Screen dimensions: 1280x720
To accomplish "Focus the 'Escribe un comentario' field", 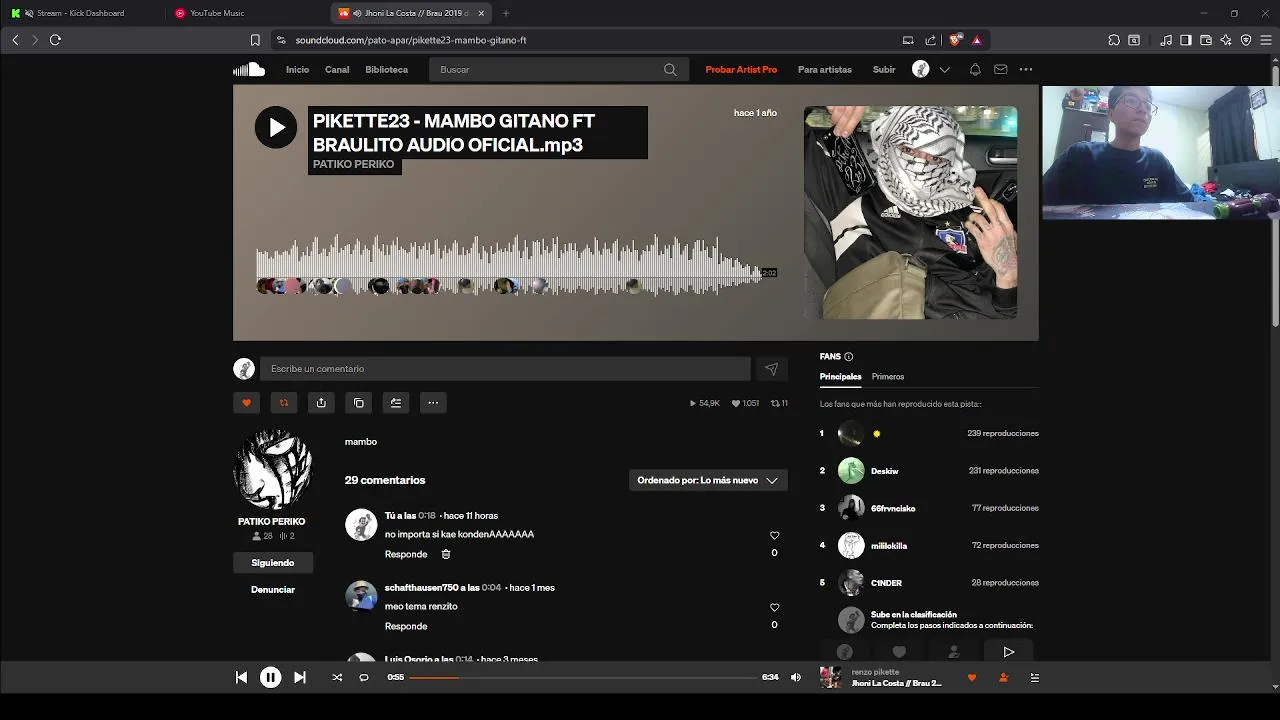I will pos(505,369).
